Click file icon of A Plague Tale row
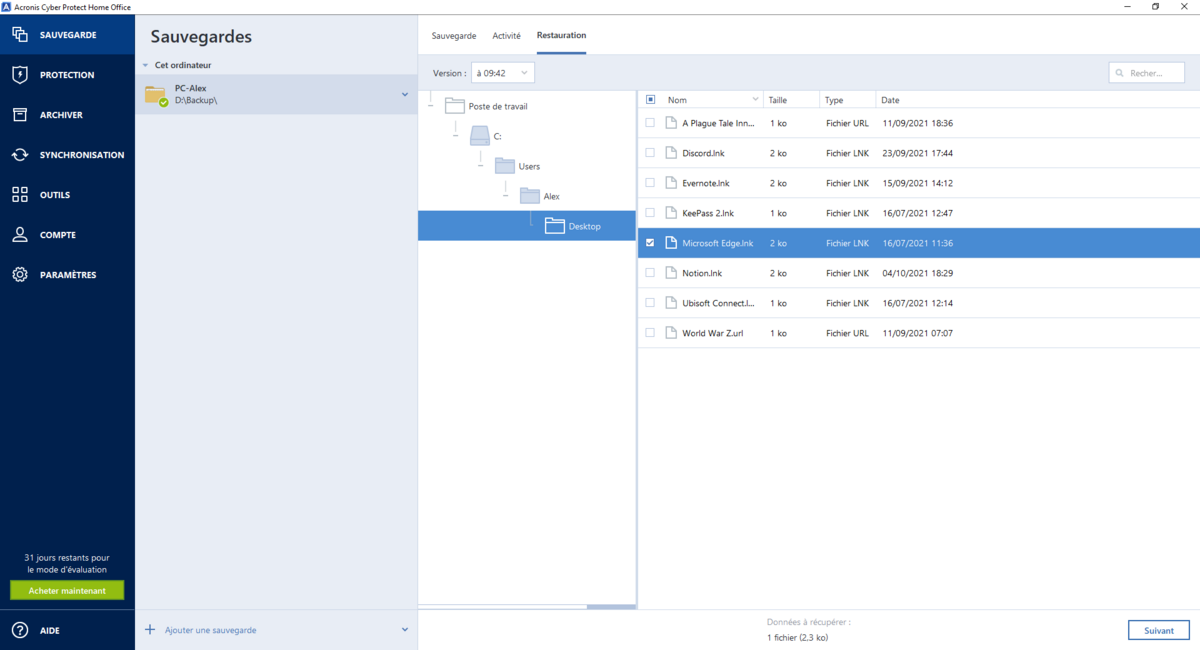1200x650 pixels. pos(672,123)
